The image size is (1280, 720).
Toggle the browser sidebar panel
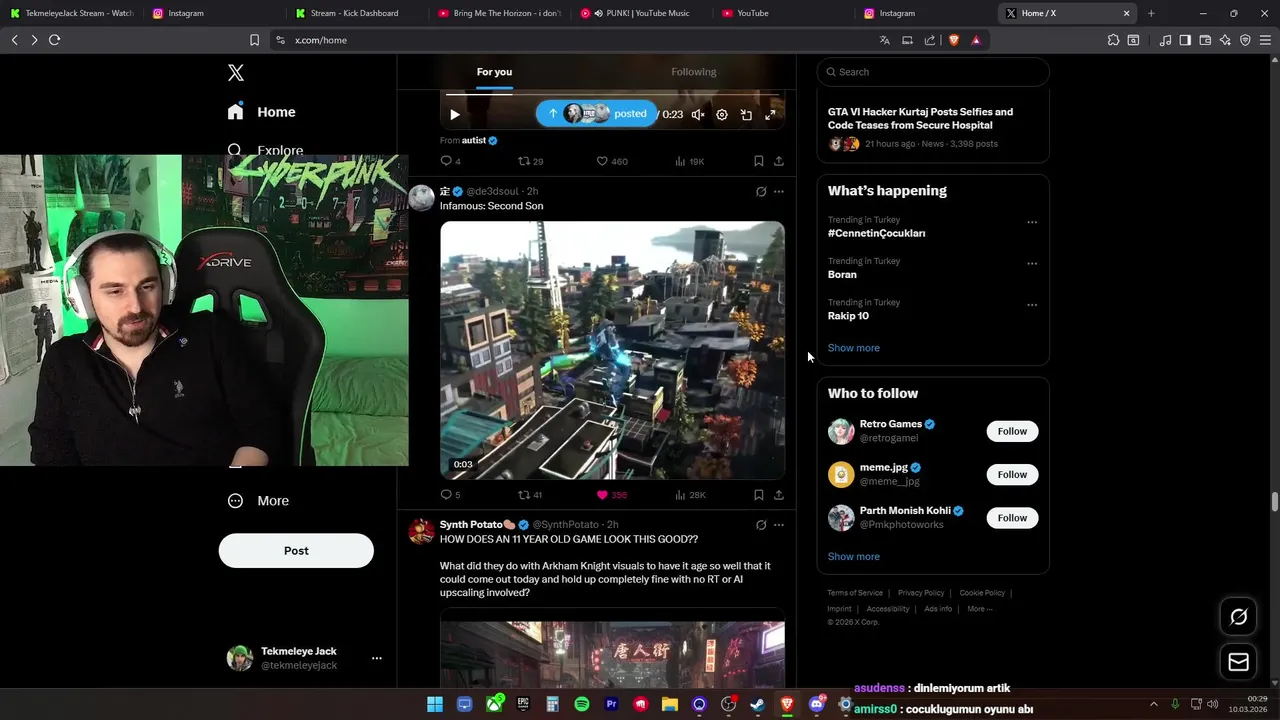[x=1185, y=40]
